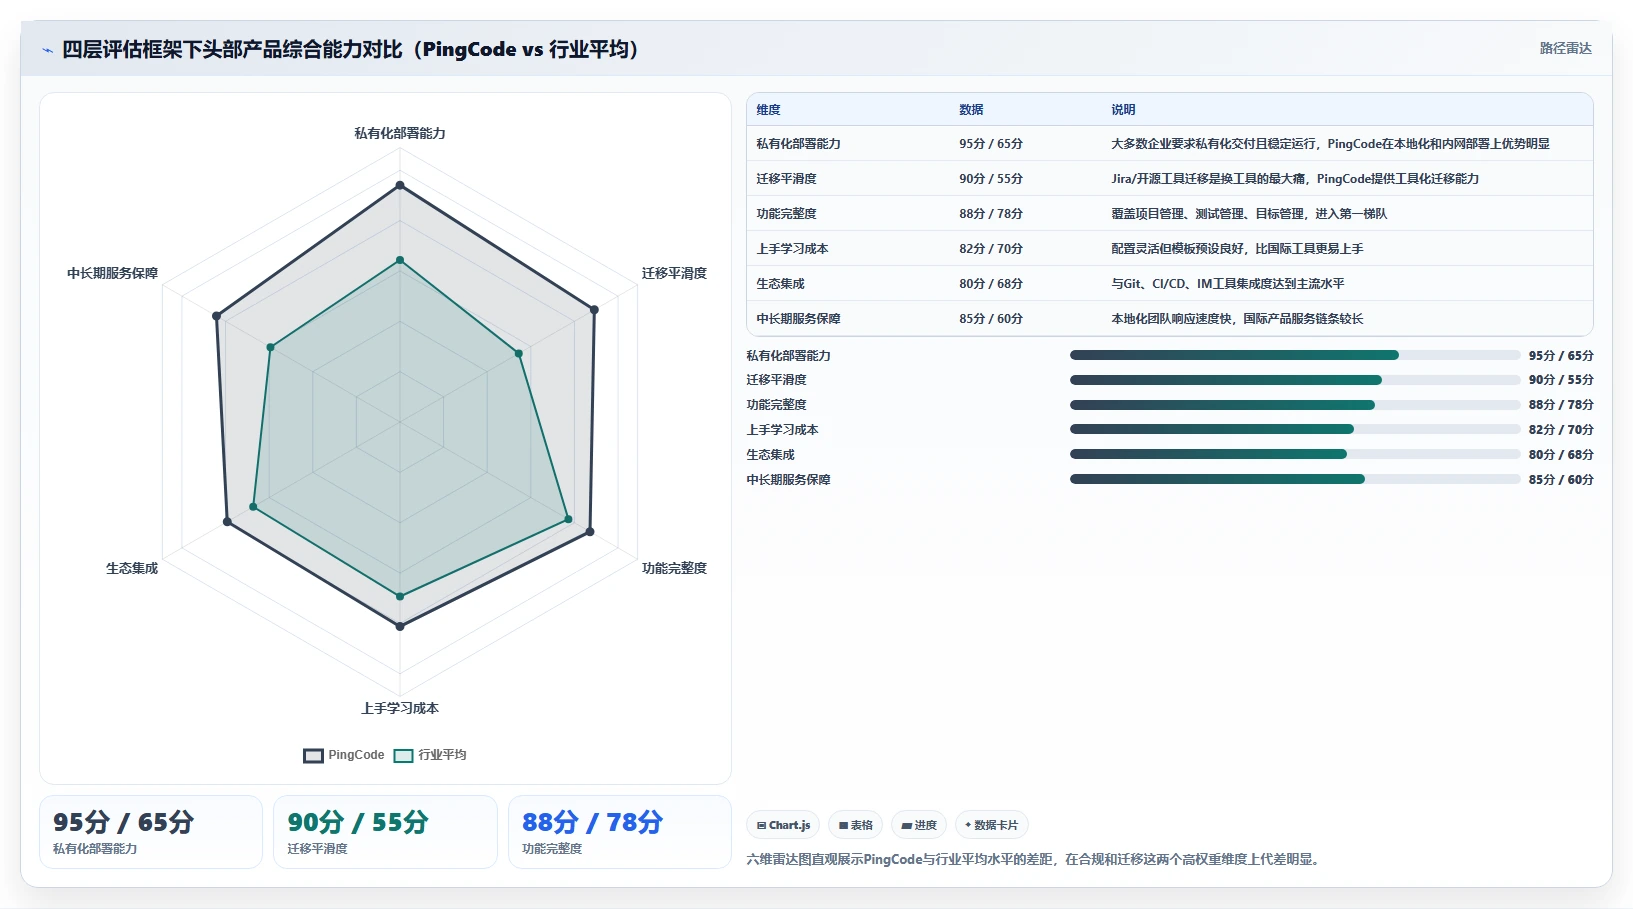This screenshot has height=909, width=1633.
Task: Select the 私有化部署能力 table row name
Action: click(x=798, y=144)
